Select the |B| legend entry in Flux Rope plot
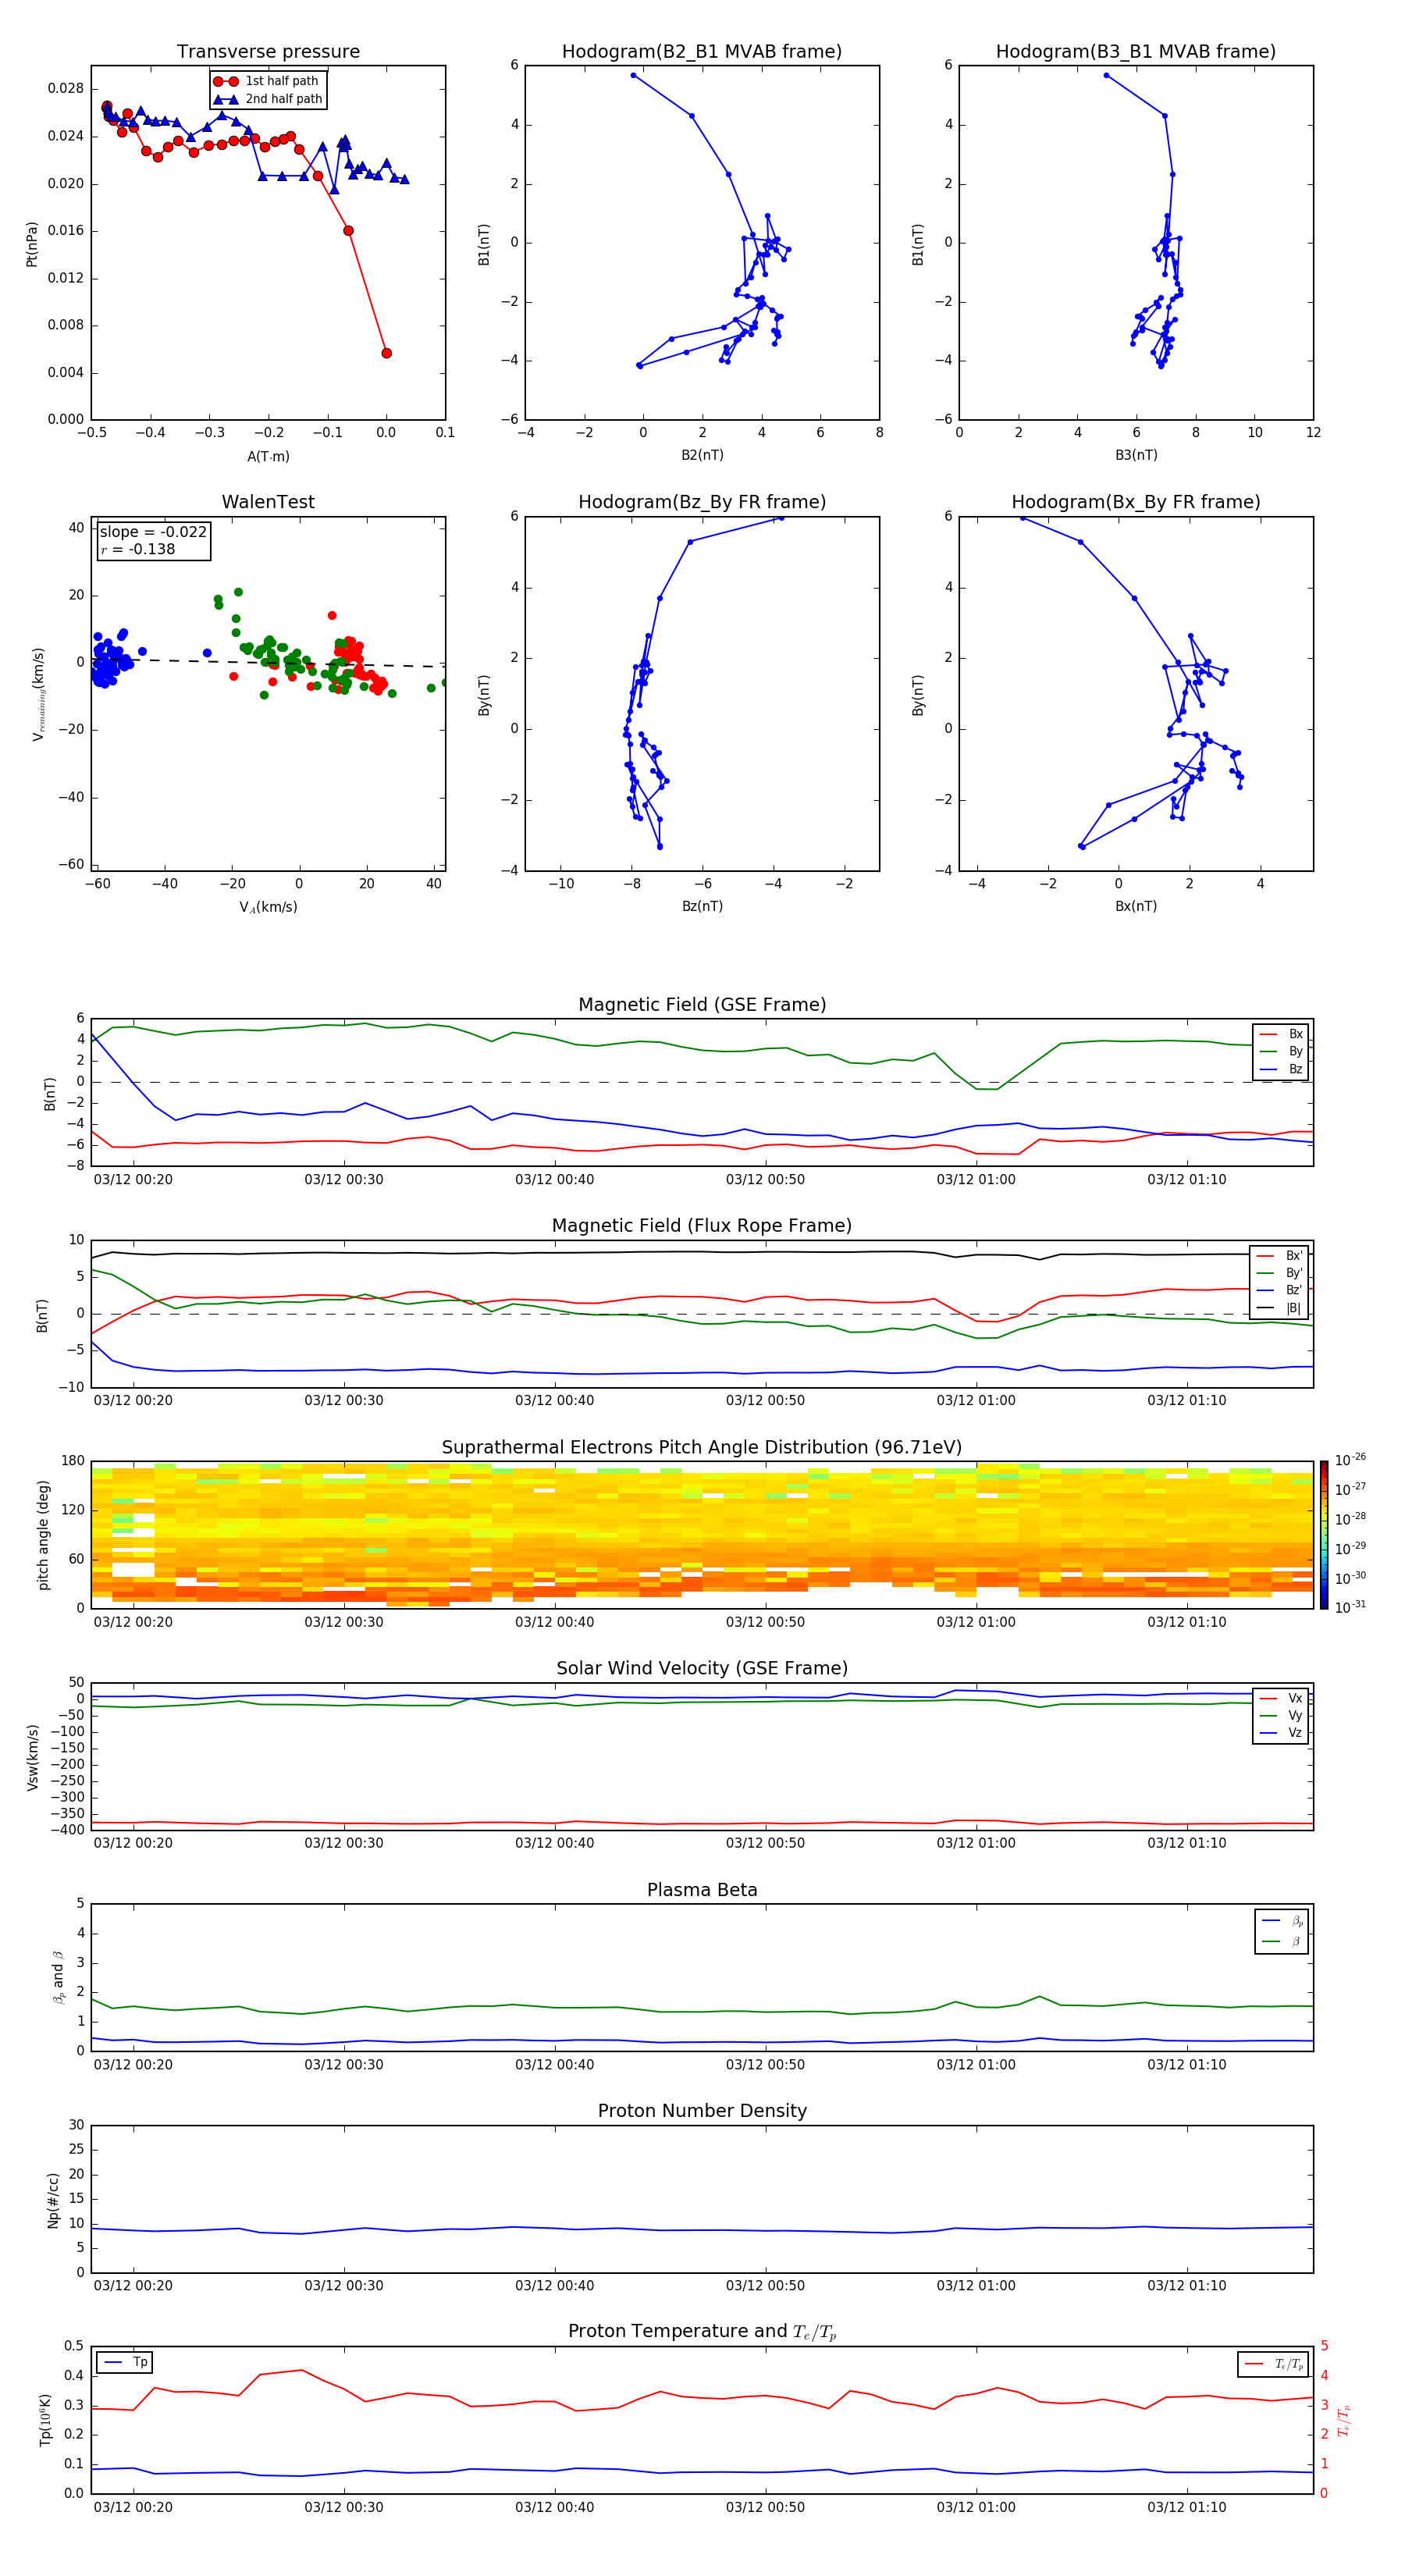Viewport: 1405px width, 2576px height. [1280, 1308]
